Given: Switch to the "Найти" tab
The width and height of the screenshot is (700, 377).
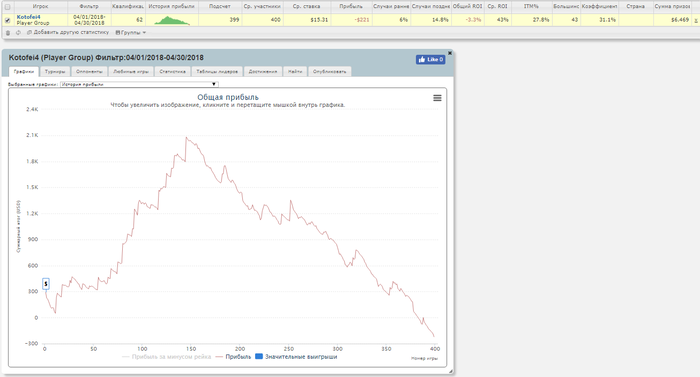Looking at the screenshot, I should (295, 71).
